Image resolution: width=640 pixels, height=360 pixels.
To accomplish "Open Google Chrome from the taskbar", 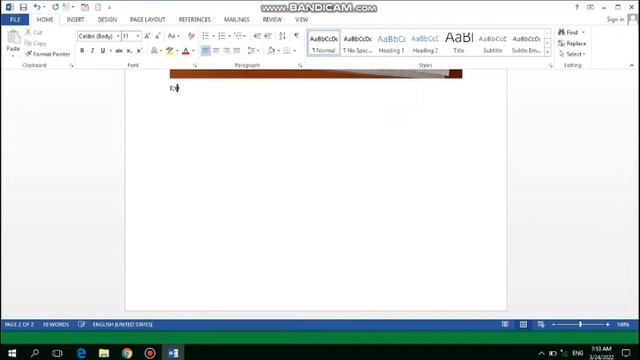I will (127, 353).
